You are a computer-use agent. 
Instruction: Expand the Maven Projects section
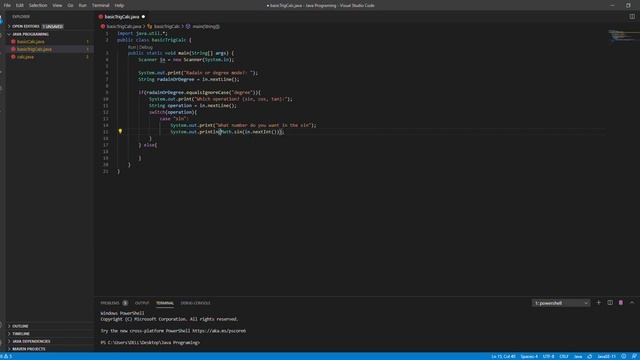coord(49,349)
